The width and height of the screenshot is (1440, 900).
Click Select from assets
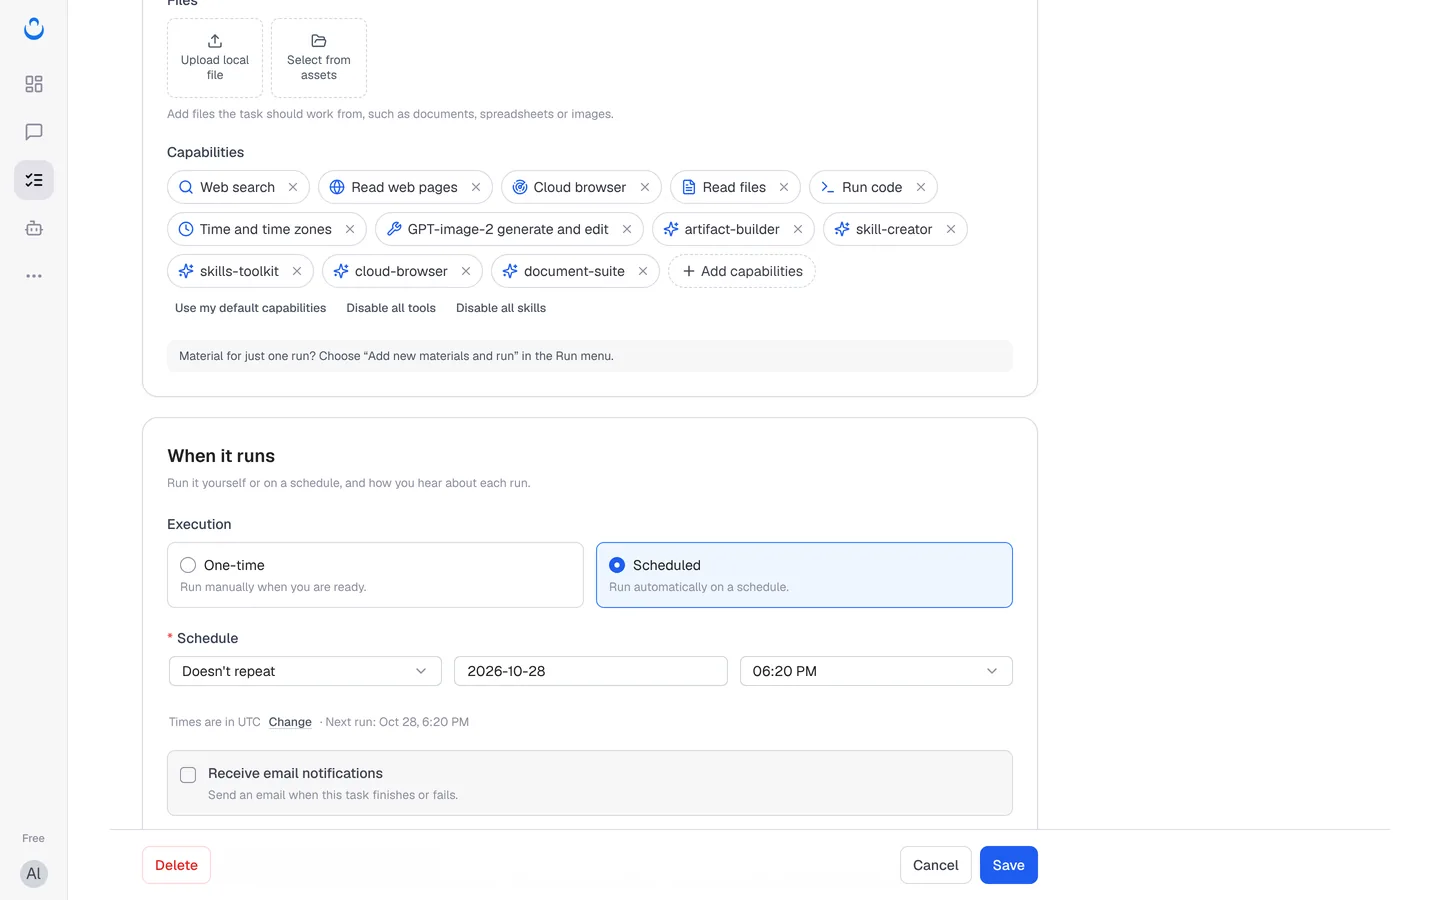[319, 58]
